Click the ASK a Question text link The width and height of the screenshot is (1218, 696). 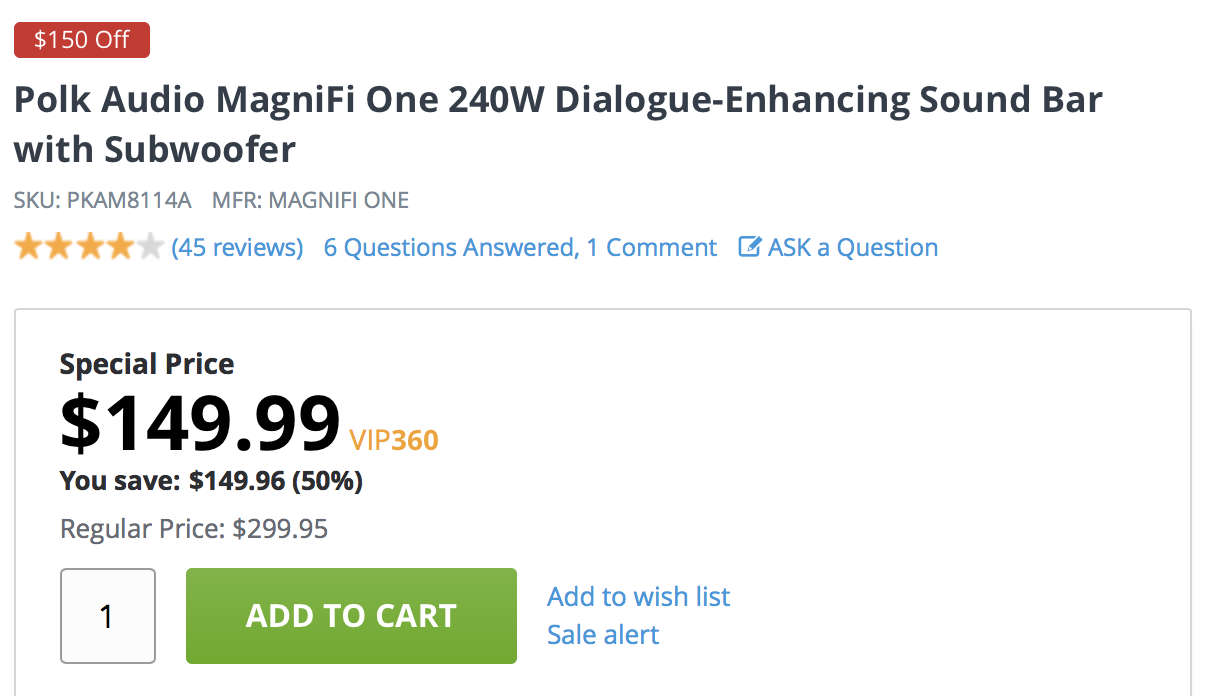[x=852, y=247]
